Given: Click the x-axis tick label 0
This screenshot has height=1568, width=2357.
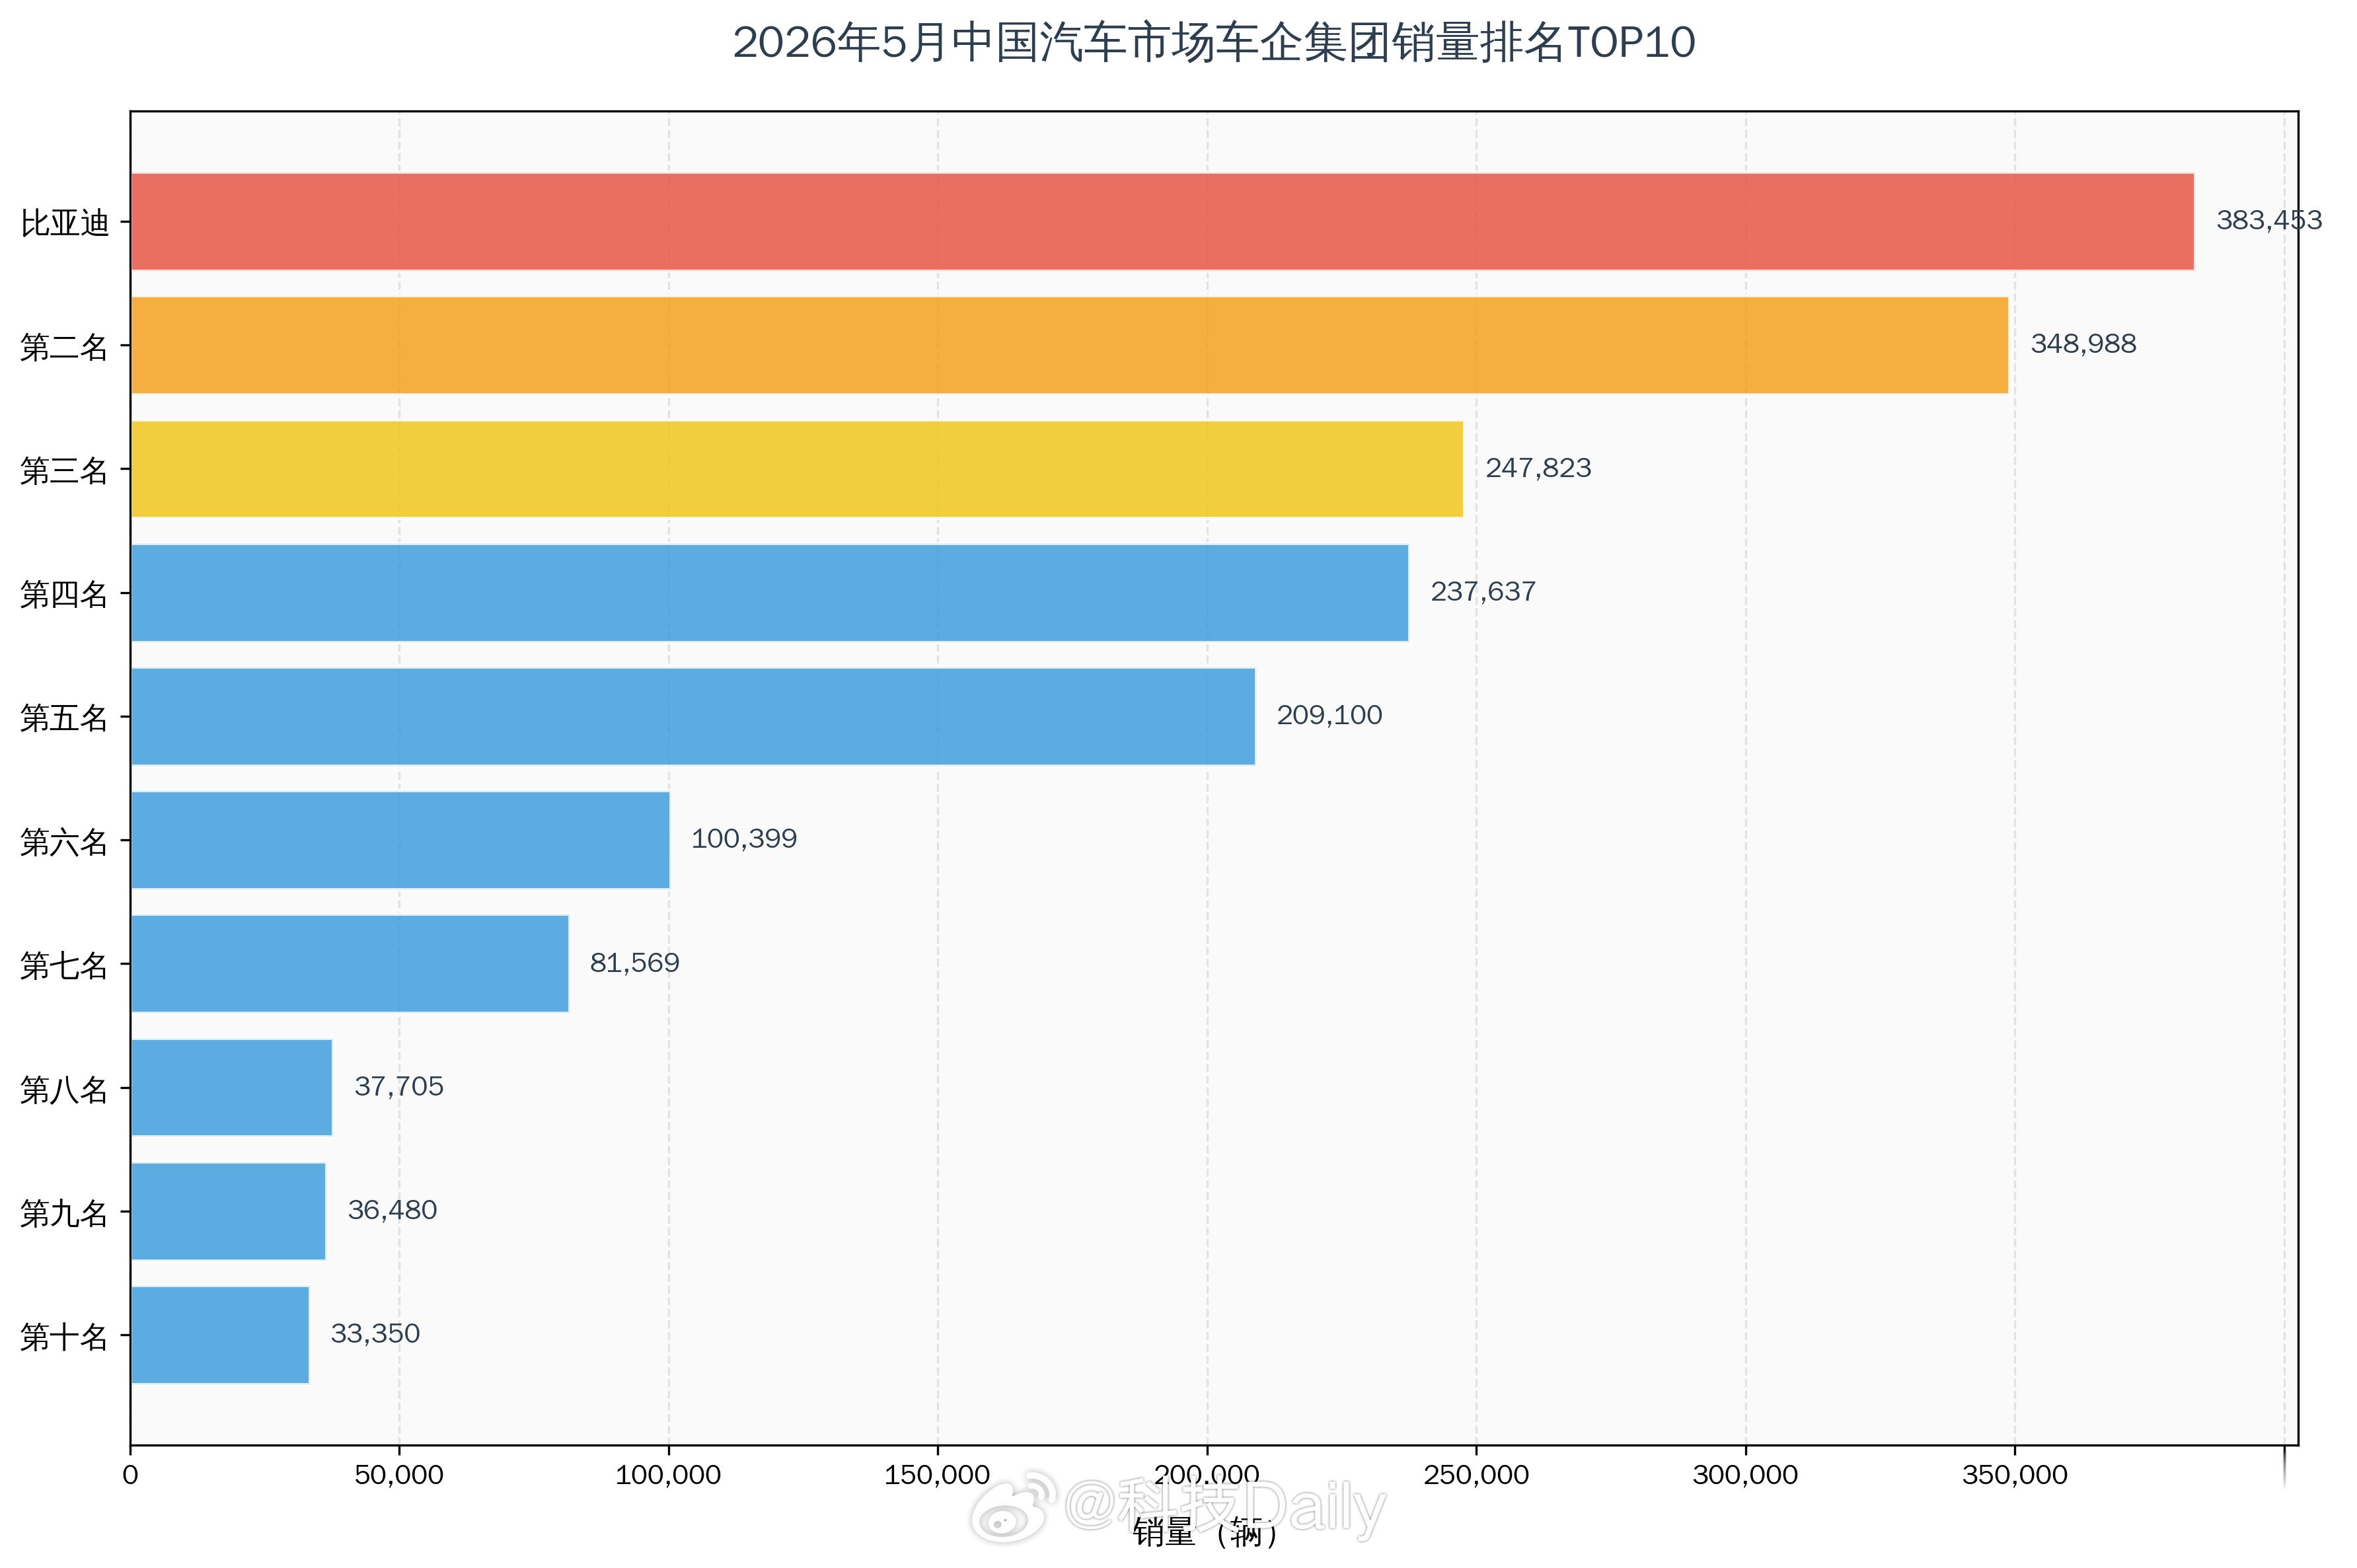Looking at the screenshot, I should (130, 1475).
